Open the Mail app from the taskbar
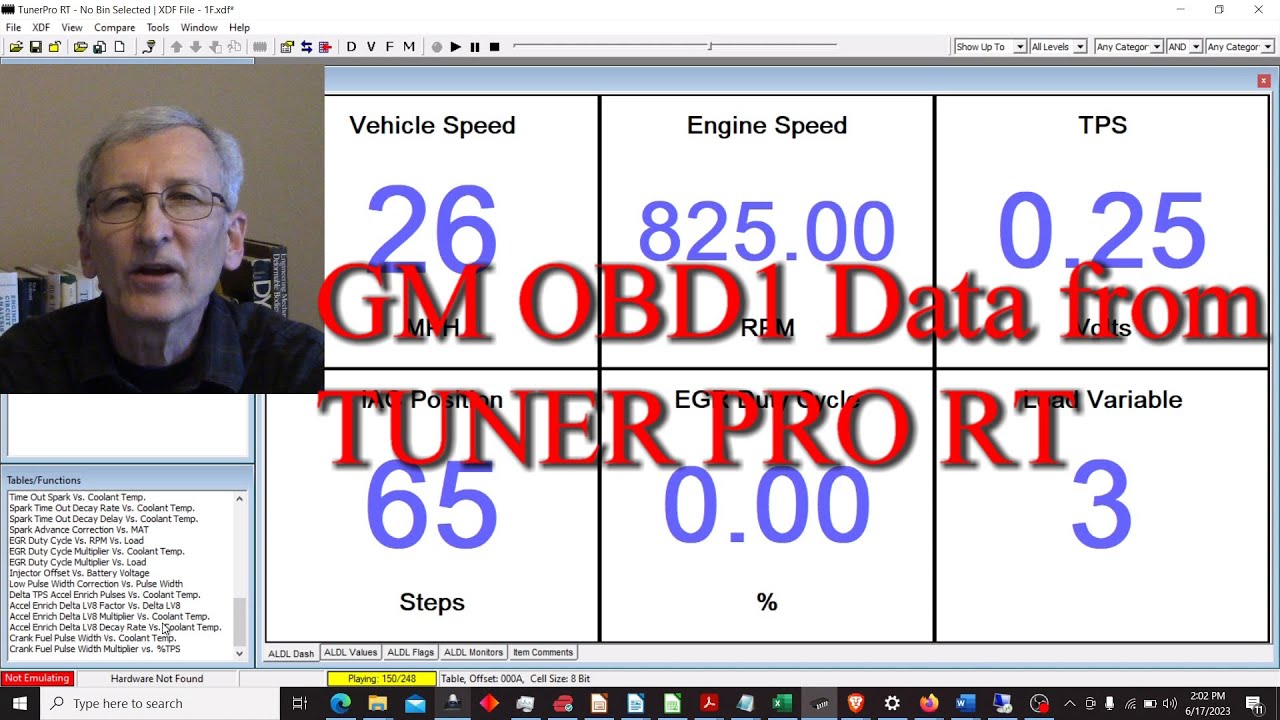 tap(415, 703)
